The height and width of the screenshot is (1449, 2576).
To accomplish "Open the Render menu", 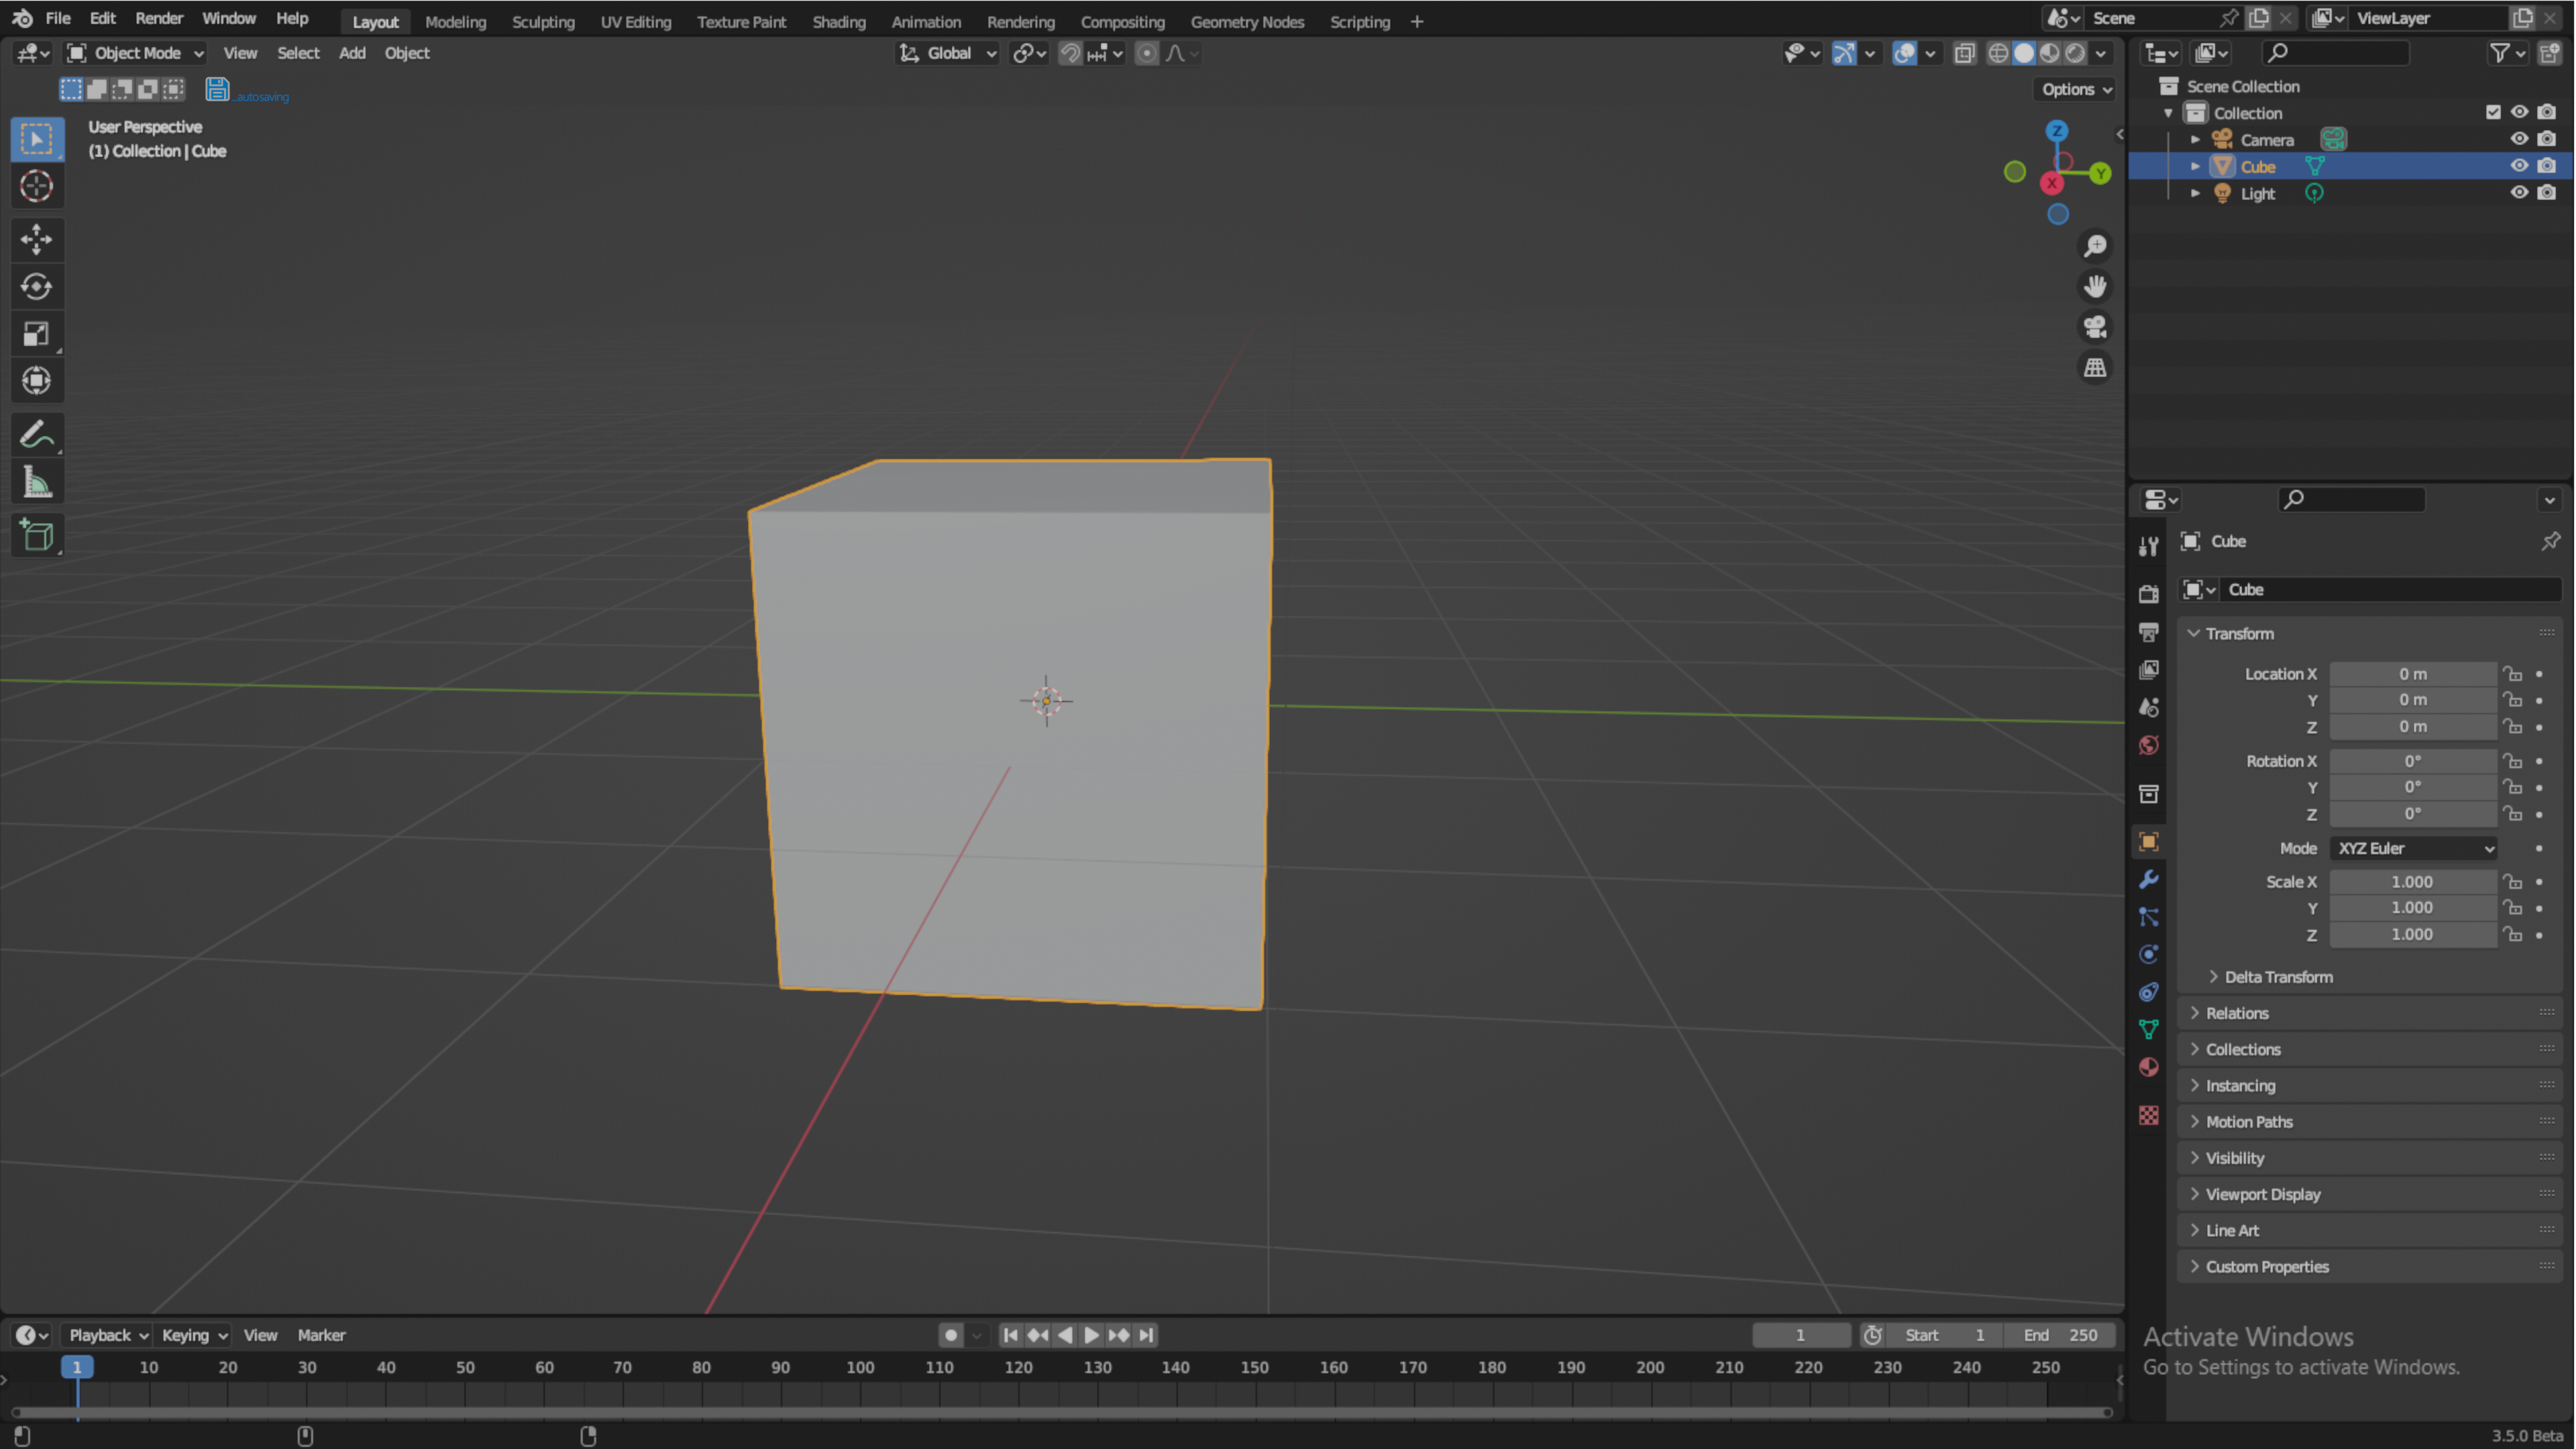I will tap(158, 18).
